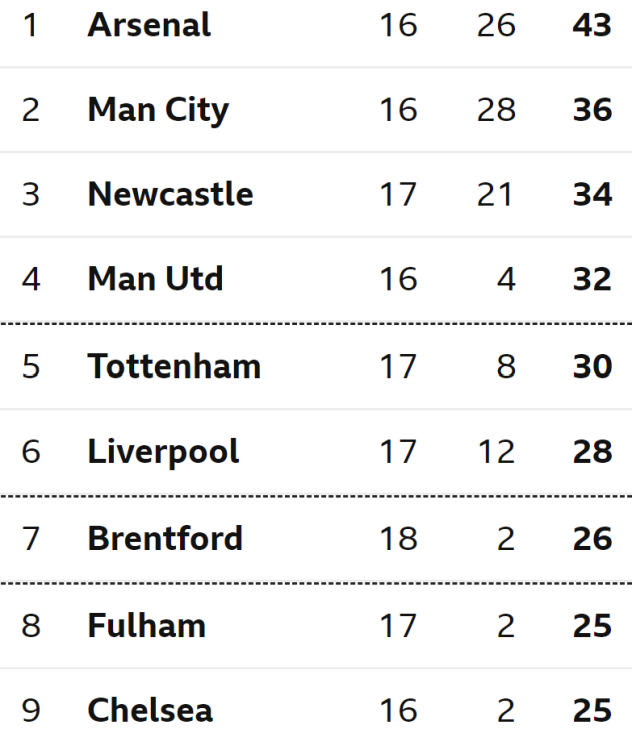Click the Chelsea team name
Viewport: 632px width, 750px height.
tap(150, 710)
